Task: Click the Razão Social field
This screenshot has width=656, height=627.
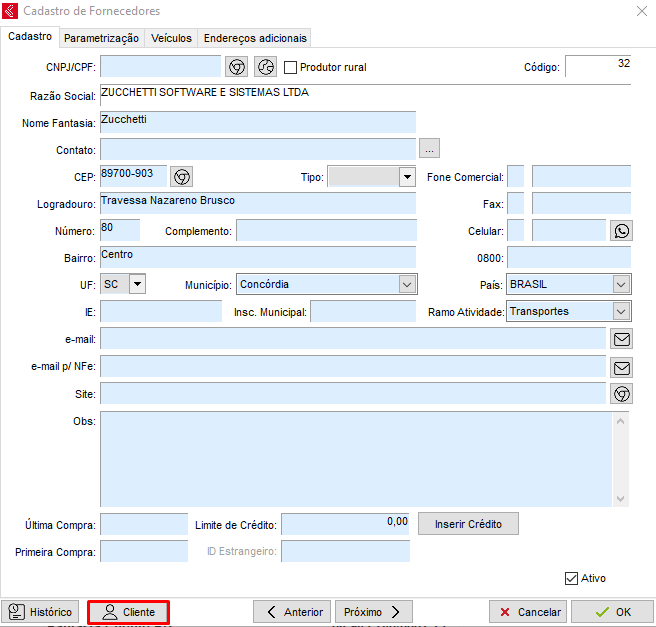Action: [366, 95]
